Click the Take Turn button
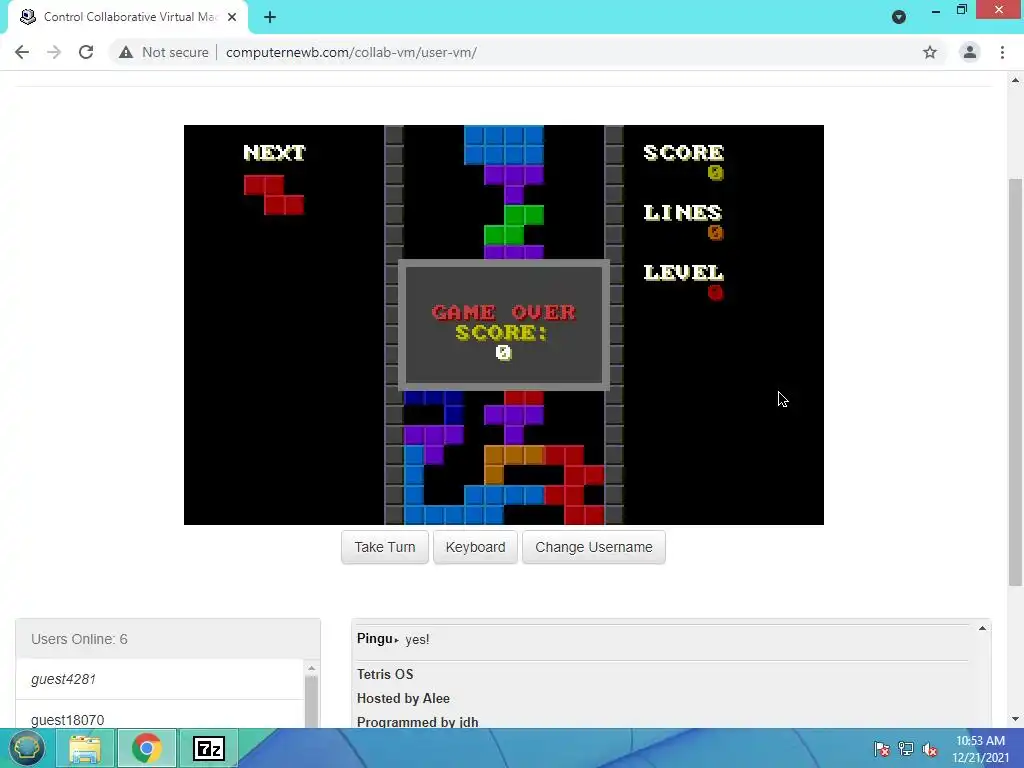 [x=385, y=547]
